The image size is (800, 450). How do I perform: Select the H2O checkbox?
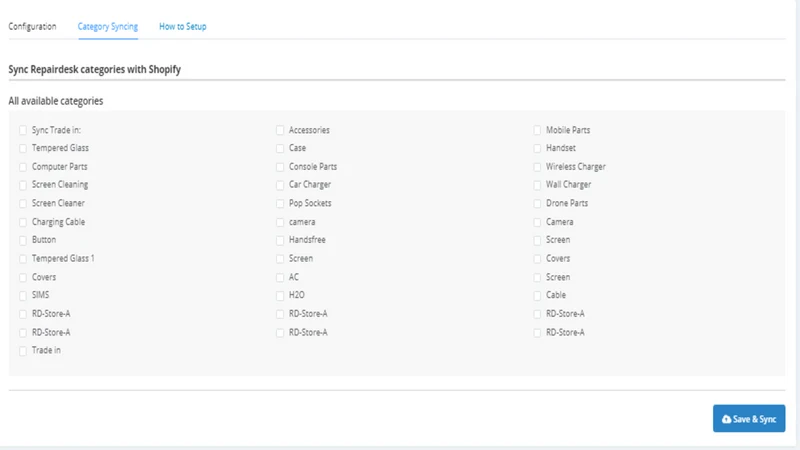[280, 295]
